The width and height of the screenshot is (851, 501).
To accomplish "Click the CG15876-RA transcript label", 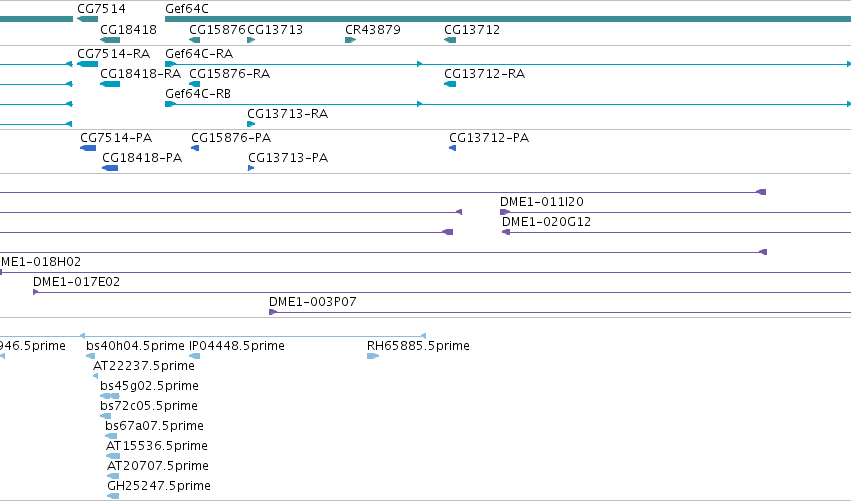I will click(x=230, y=73).
